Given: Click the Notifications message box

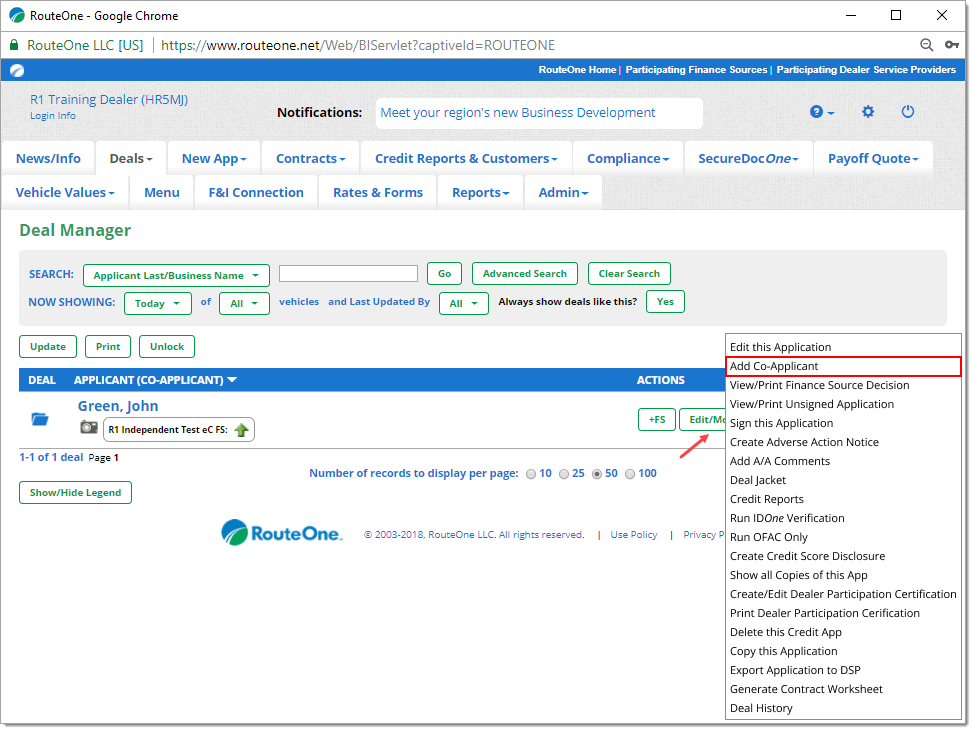Looking at the screenshot, I should tap(539, 113).
